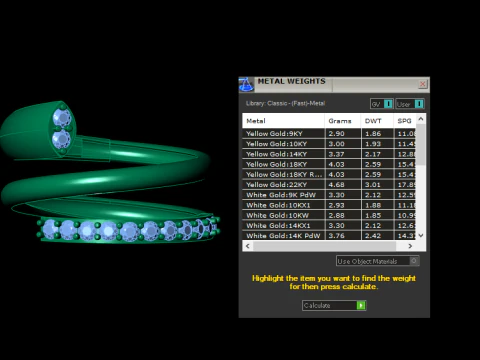The height and width of the screenshot is (360, 480).
Task: Toggle the GV library button
Action: (x=382, y=104)
